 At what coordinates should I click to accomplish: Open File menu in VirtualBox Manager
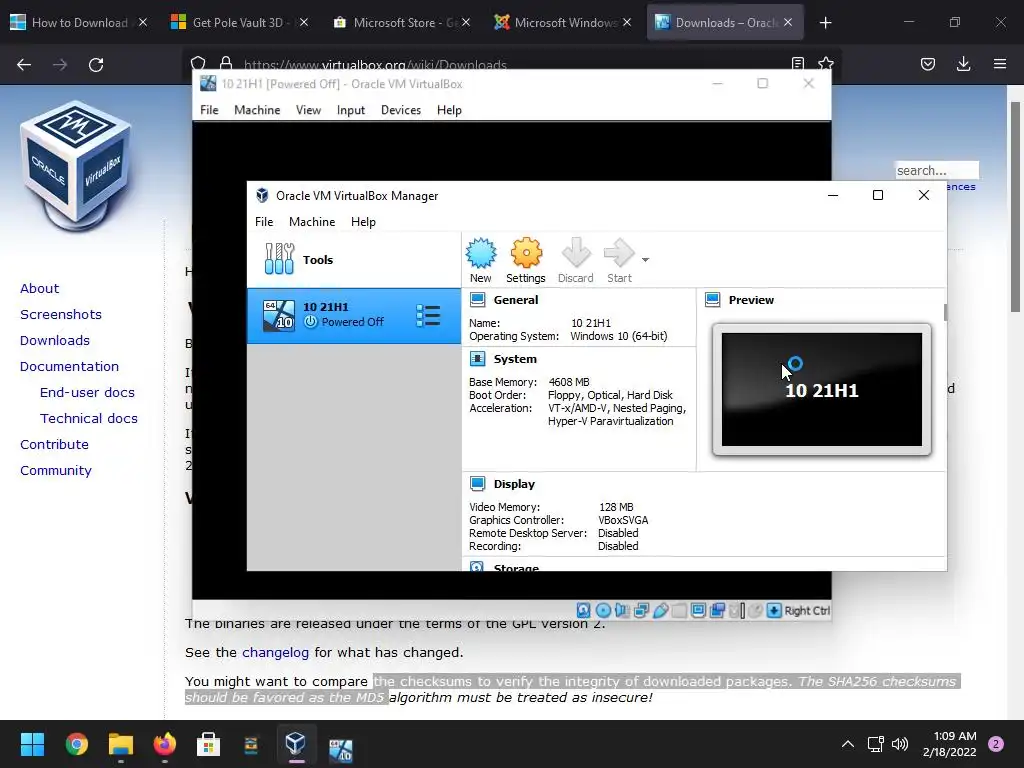(264, 222)
